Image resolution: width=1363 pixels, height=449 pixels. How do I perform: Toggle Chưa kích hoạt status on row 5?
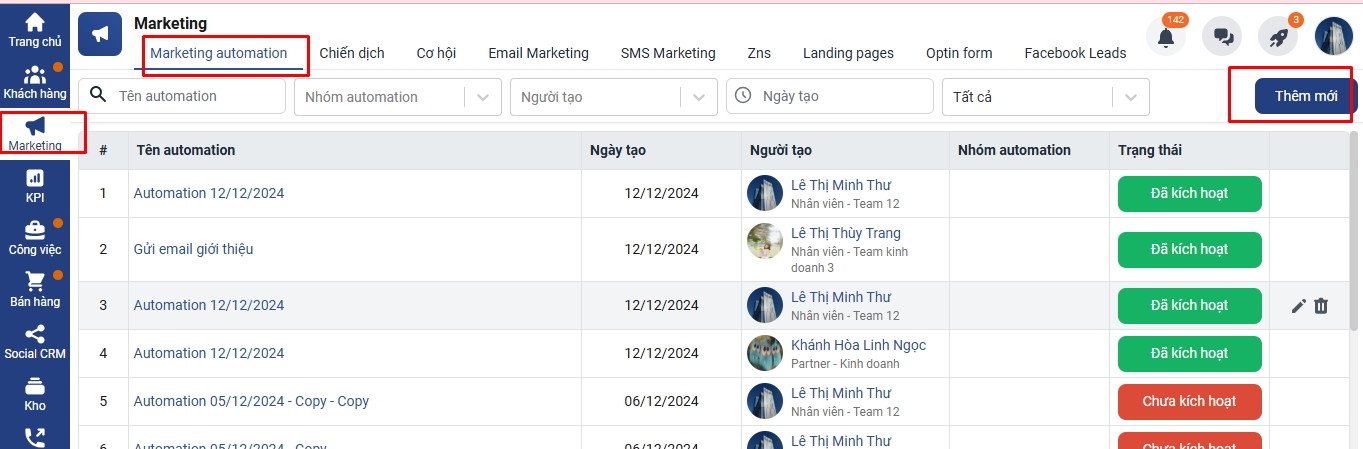tap(1189, 401)
